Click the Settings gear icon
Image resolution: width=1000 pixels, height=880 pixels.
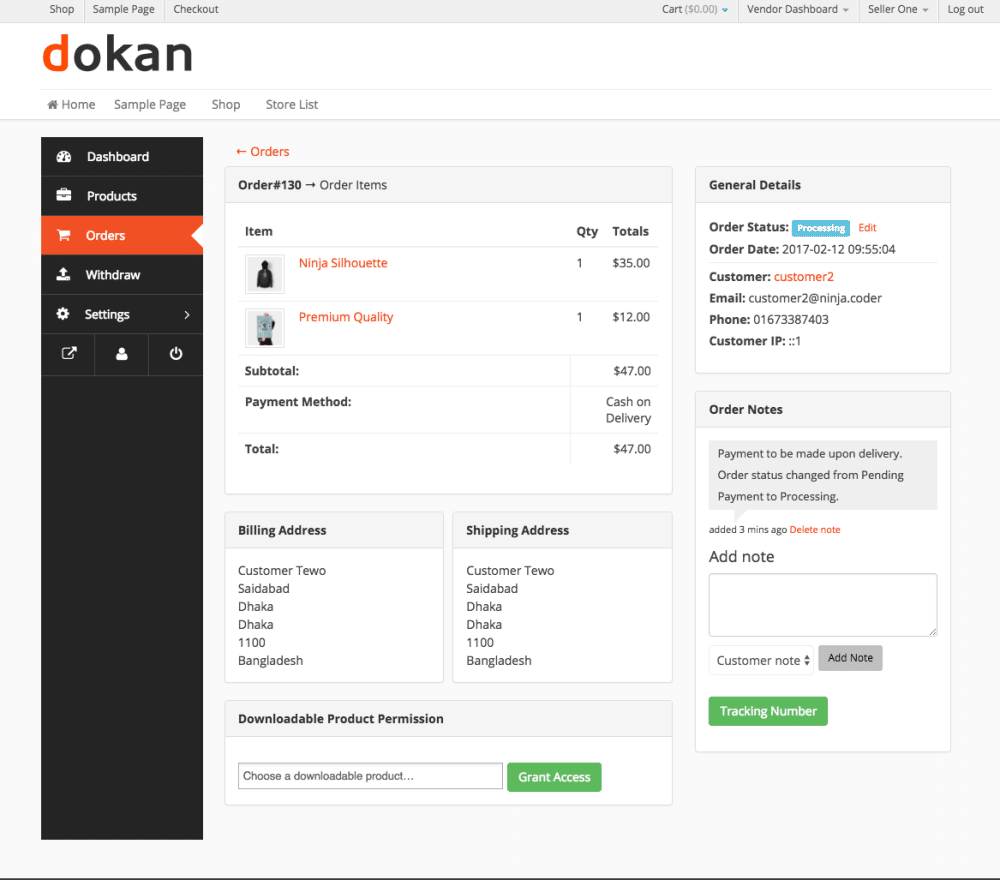pyautogui.click(x=63, y=313)
